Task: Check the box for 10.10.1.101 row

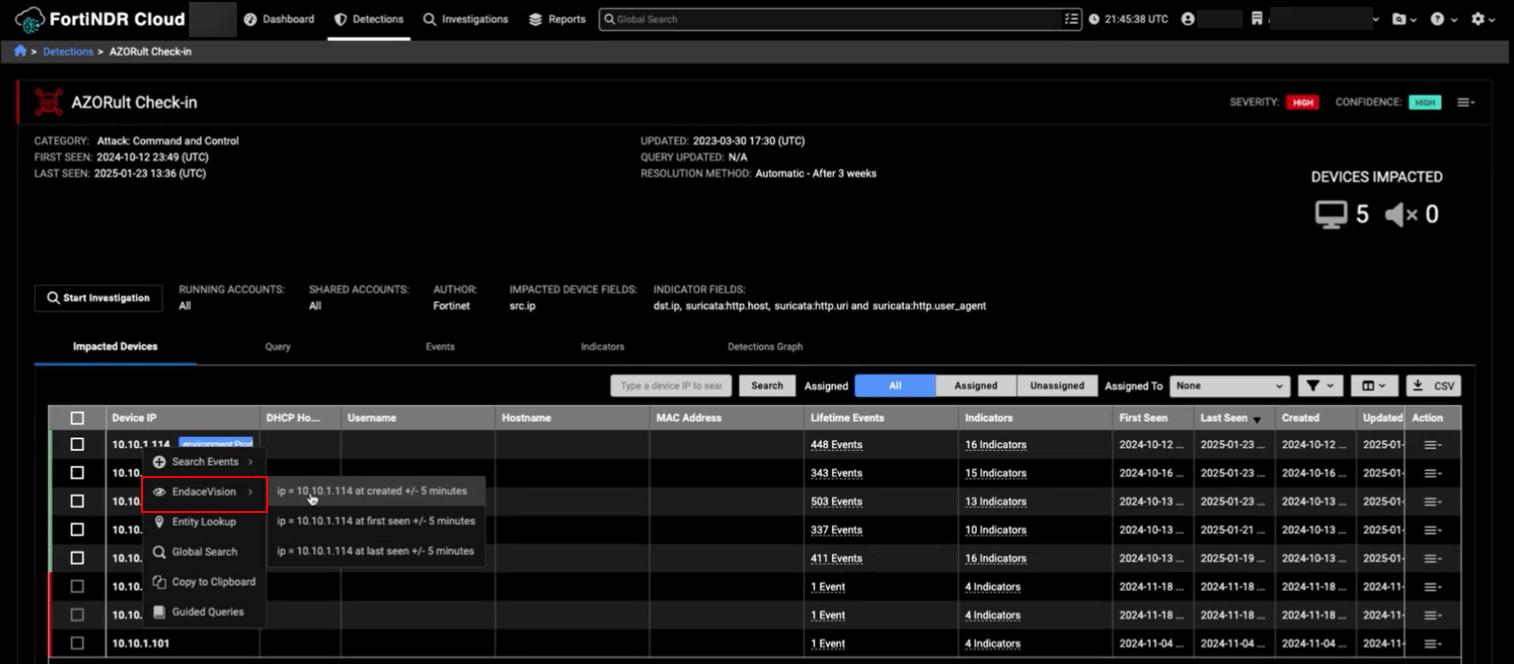Action: [x=77, y=643]
